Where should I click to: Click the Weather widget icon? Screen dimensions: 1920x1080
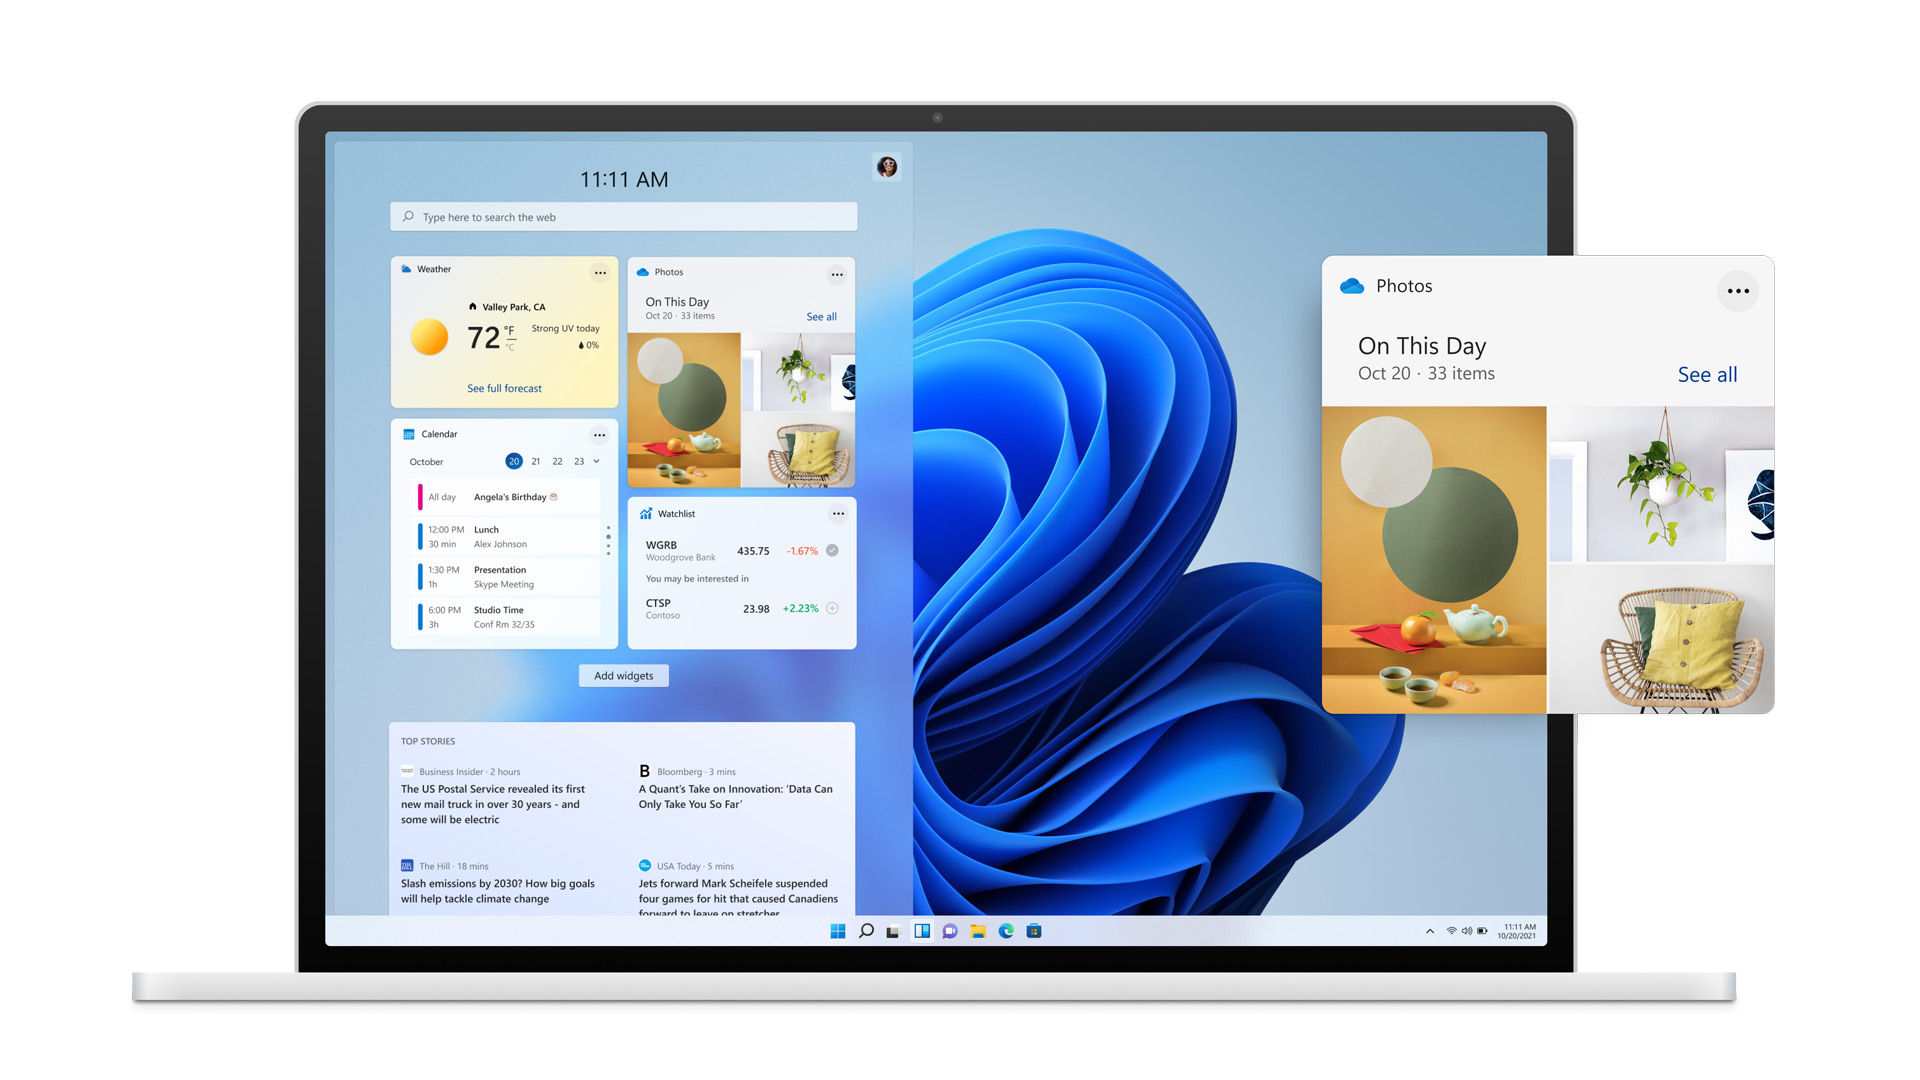pos(407,269)
